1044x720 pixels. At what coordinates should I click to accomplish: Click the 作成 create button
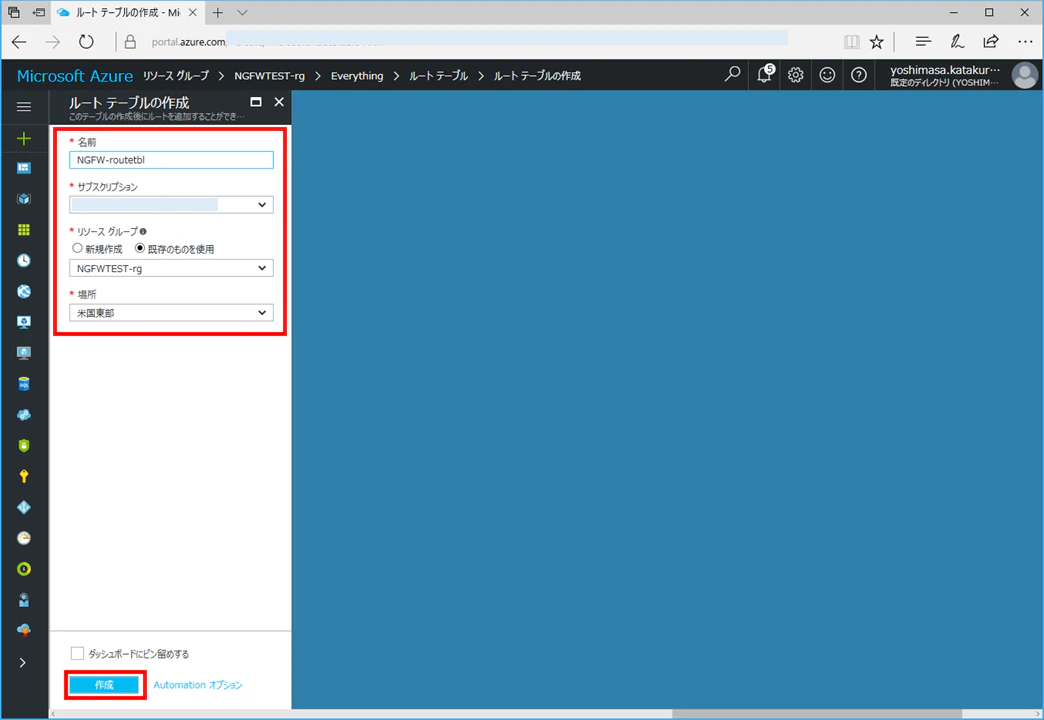105,685
